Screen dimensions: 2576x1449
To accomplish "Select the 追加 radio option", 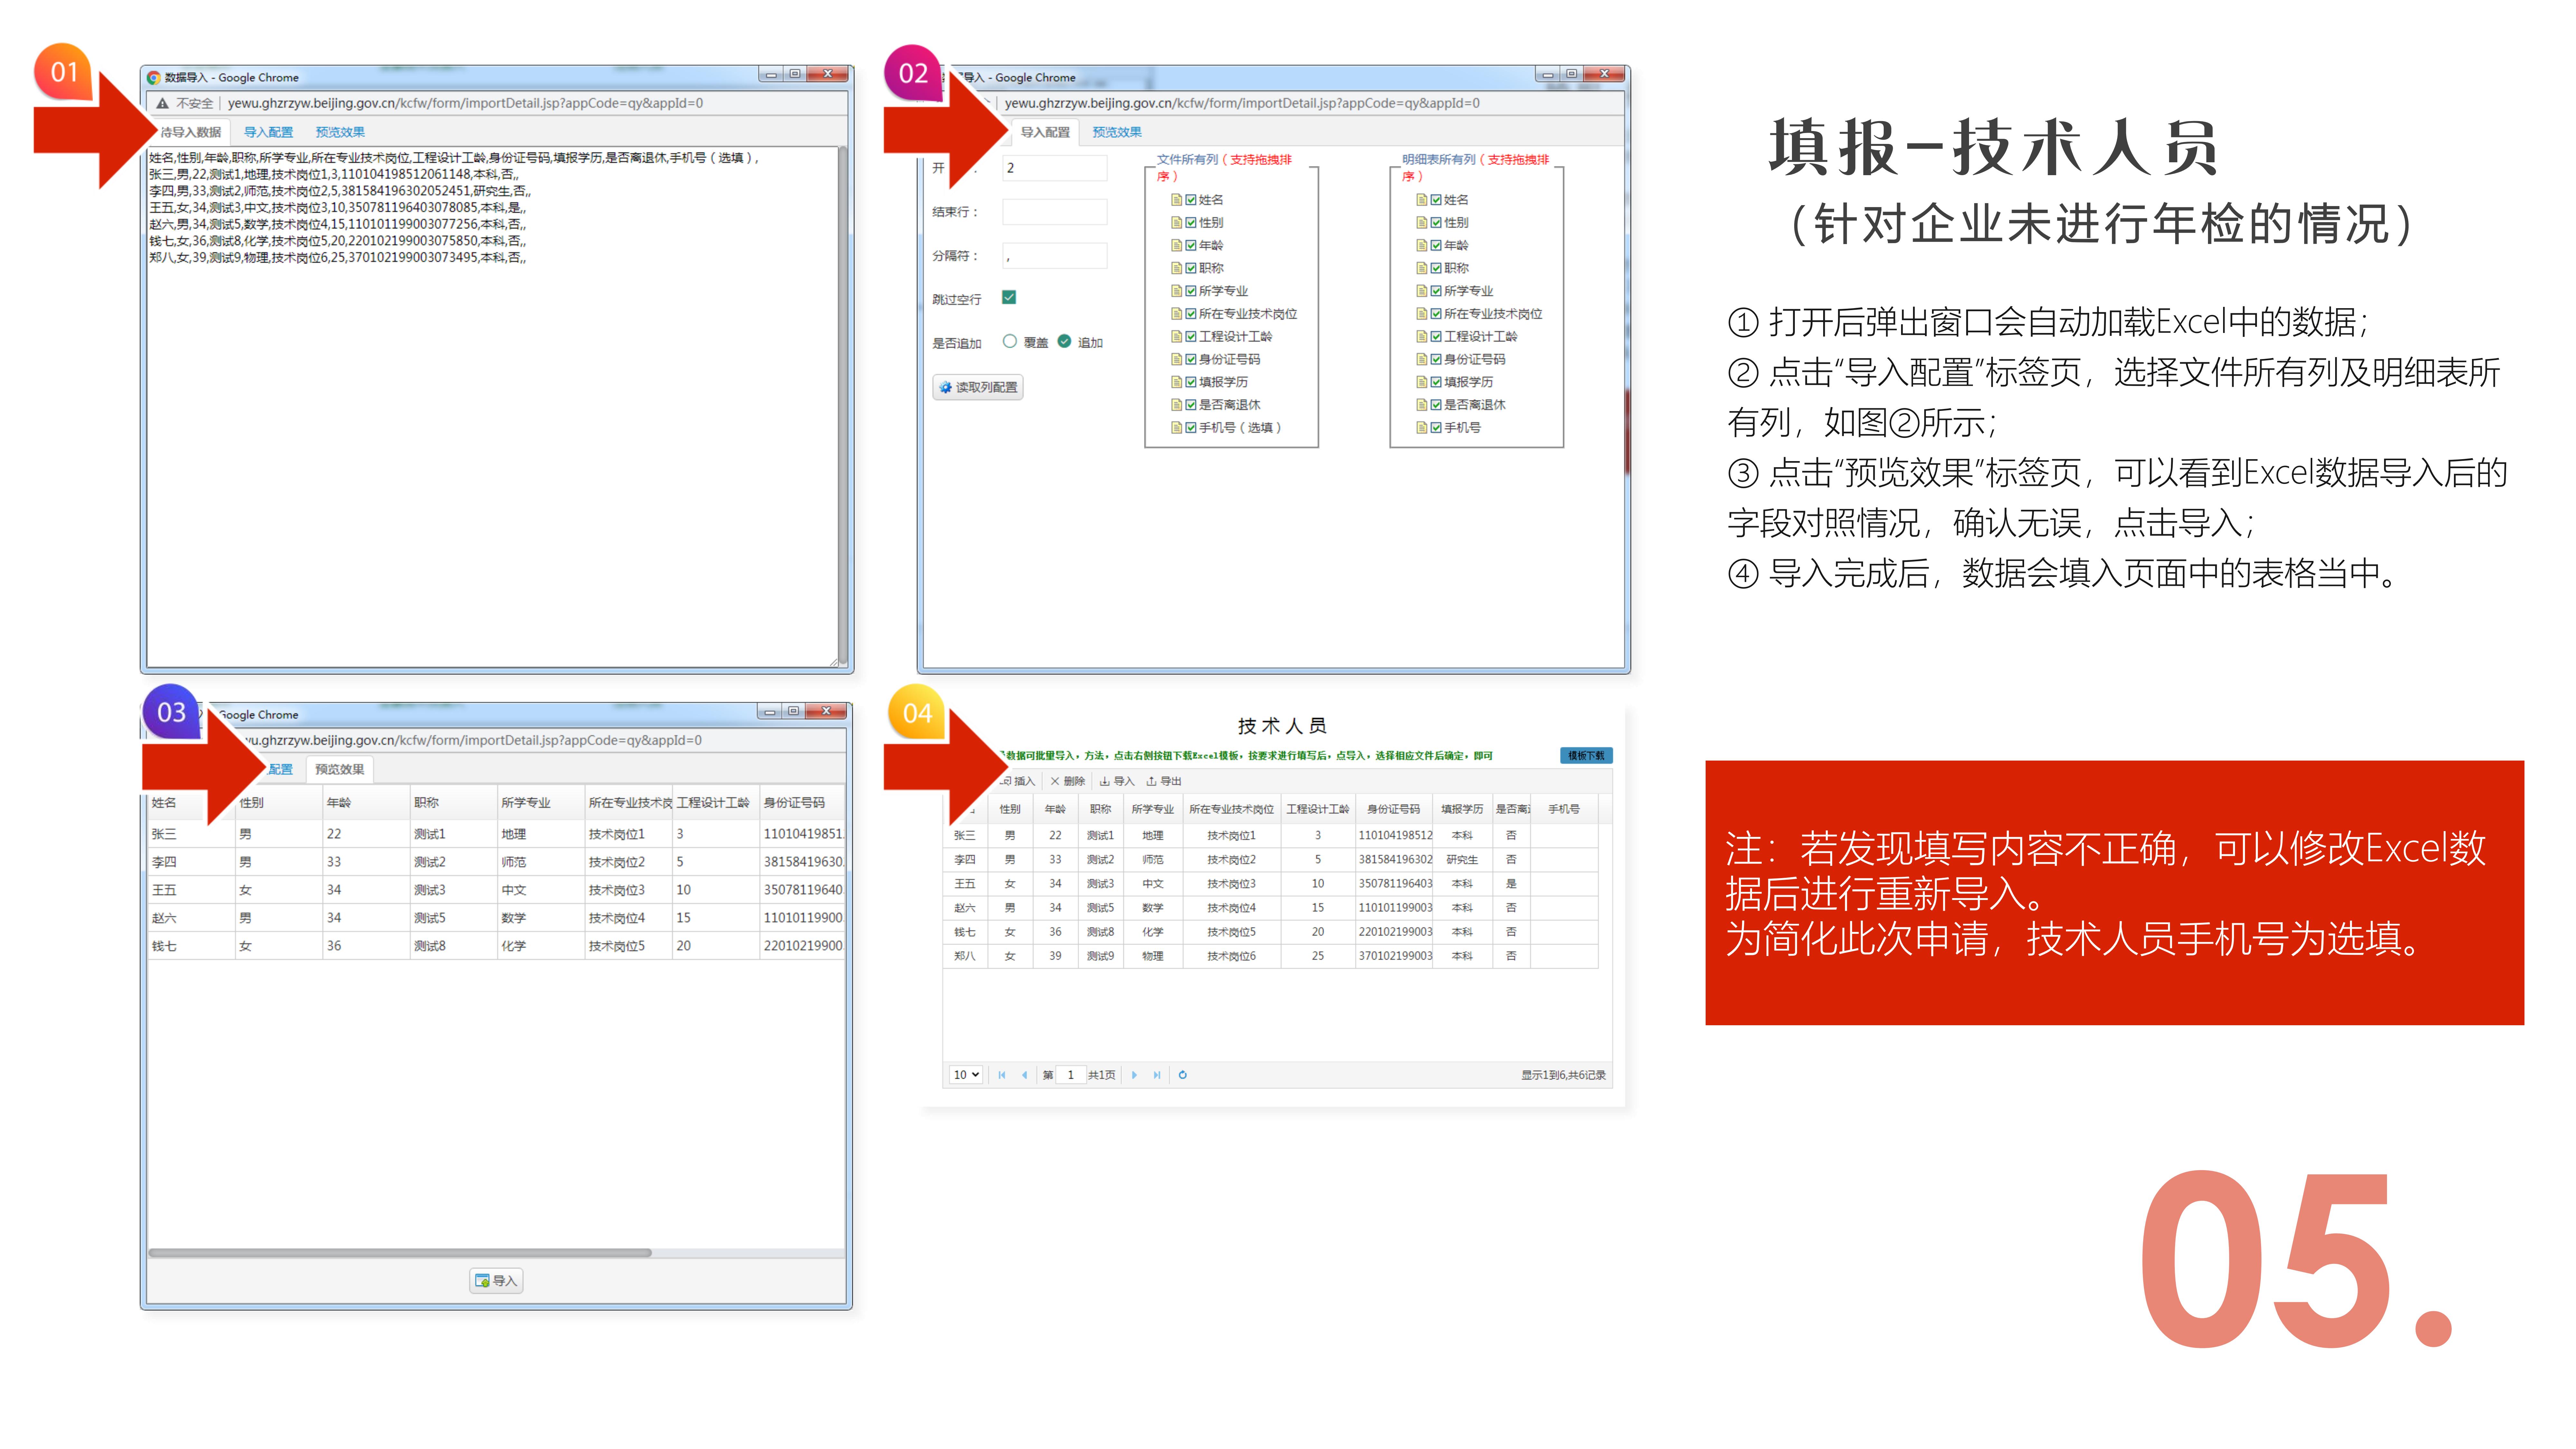I will (x=1064, y=341).
